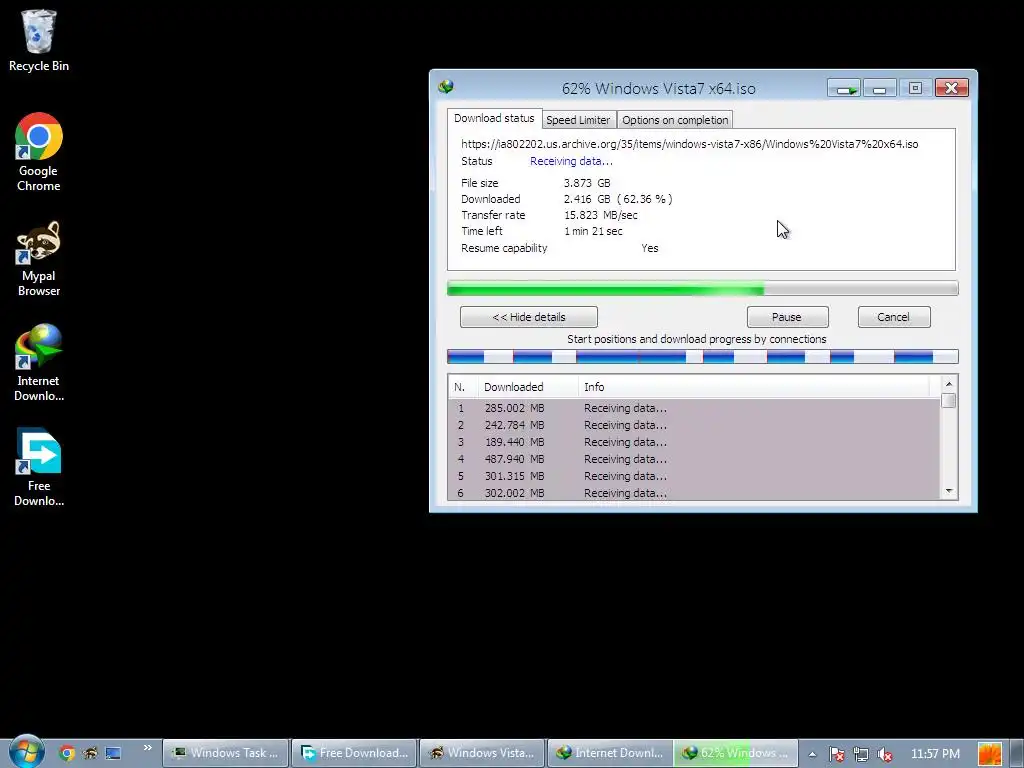Viewport: 1024px width, 768px height.
Task: Click the muted volume tray icon
Action: [x=885, y=754]
